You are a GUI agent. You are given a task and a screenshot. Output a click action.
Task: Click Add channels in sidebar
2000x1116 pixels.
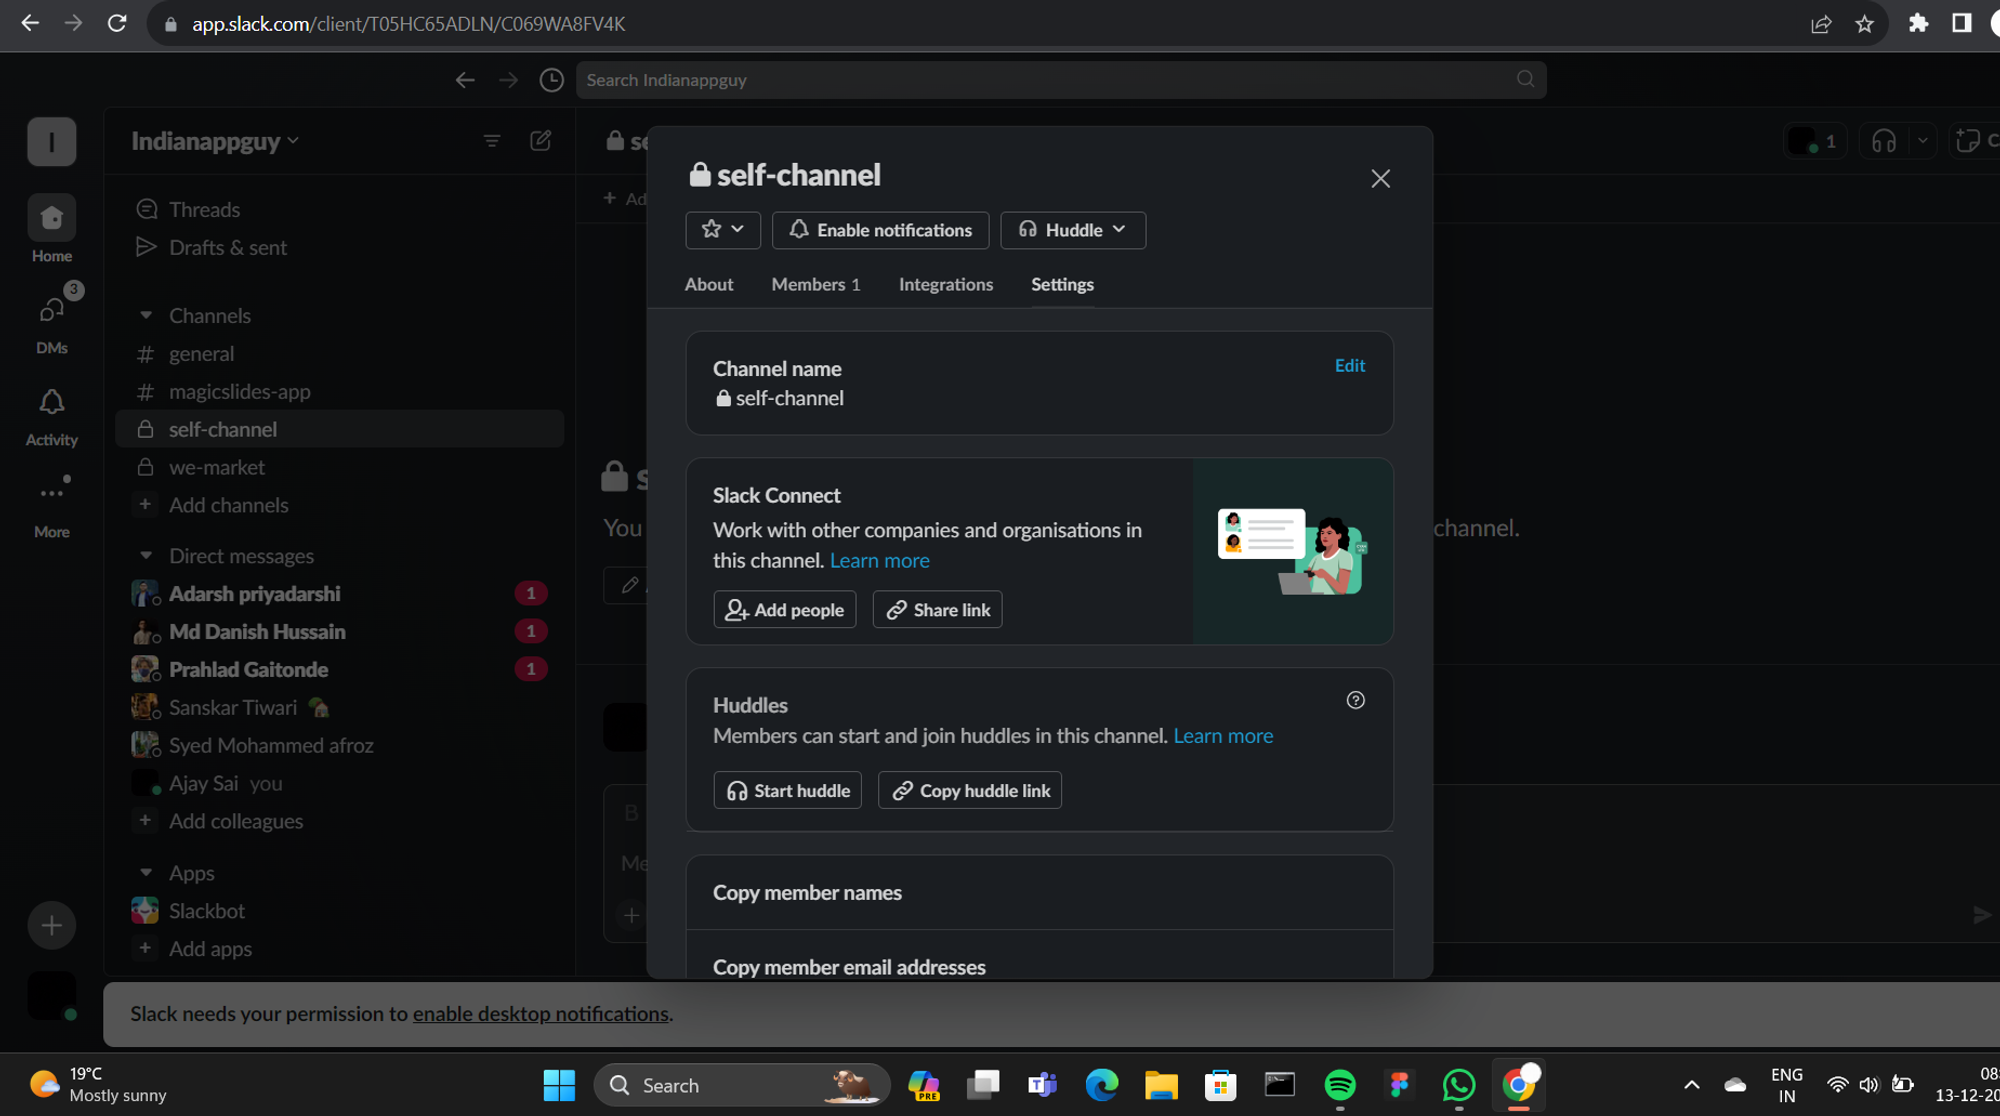pyautogui.click(x=339, y=505)
